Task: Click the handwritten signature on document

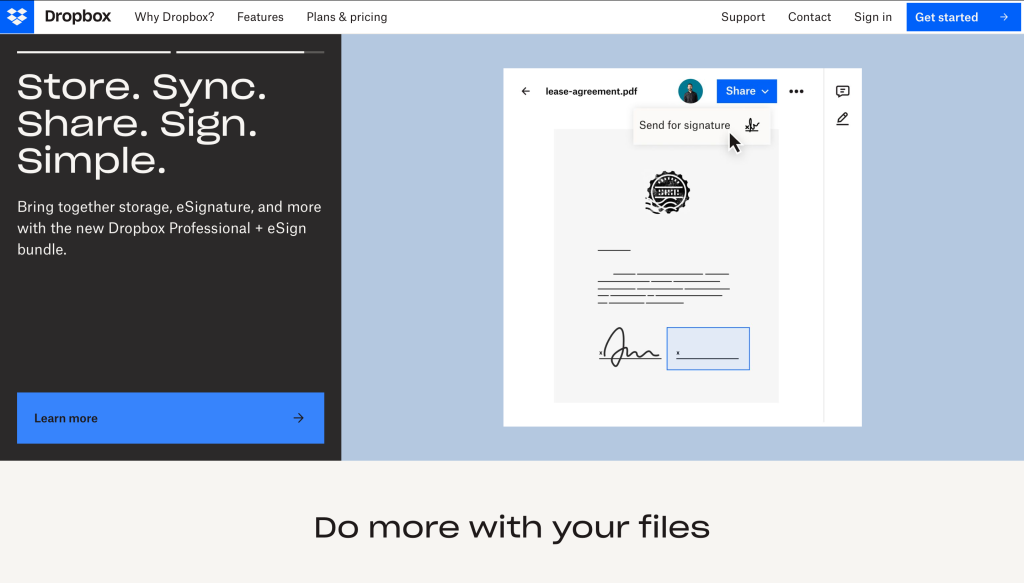Action: (x=630, y=347)
